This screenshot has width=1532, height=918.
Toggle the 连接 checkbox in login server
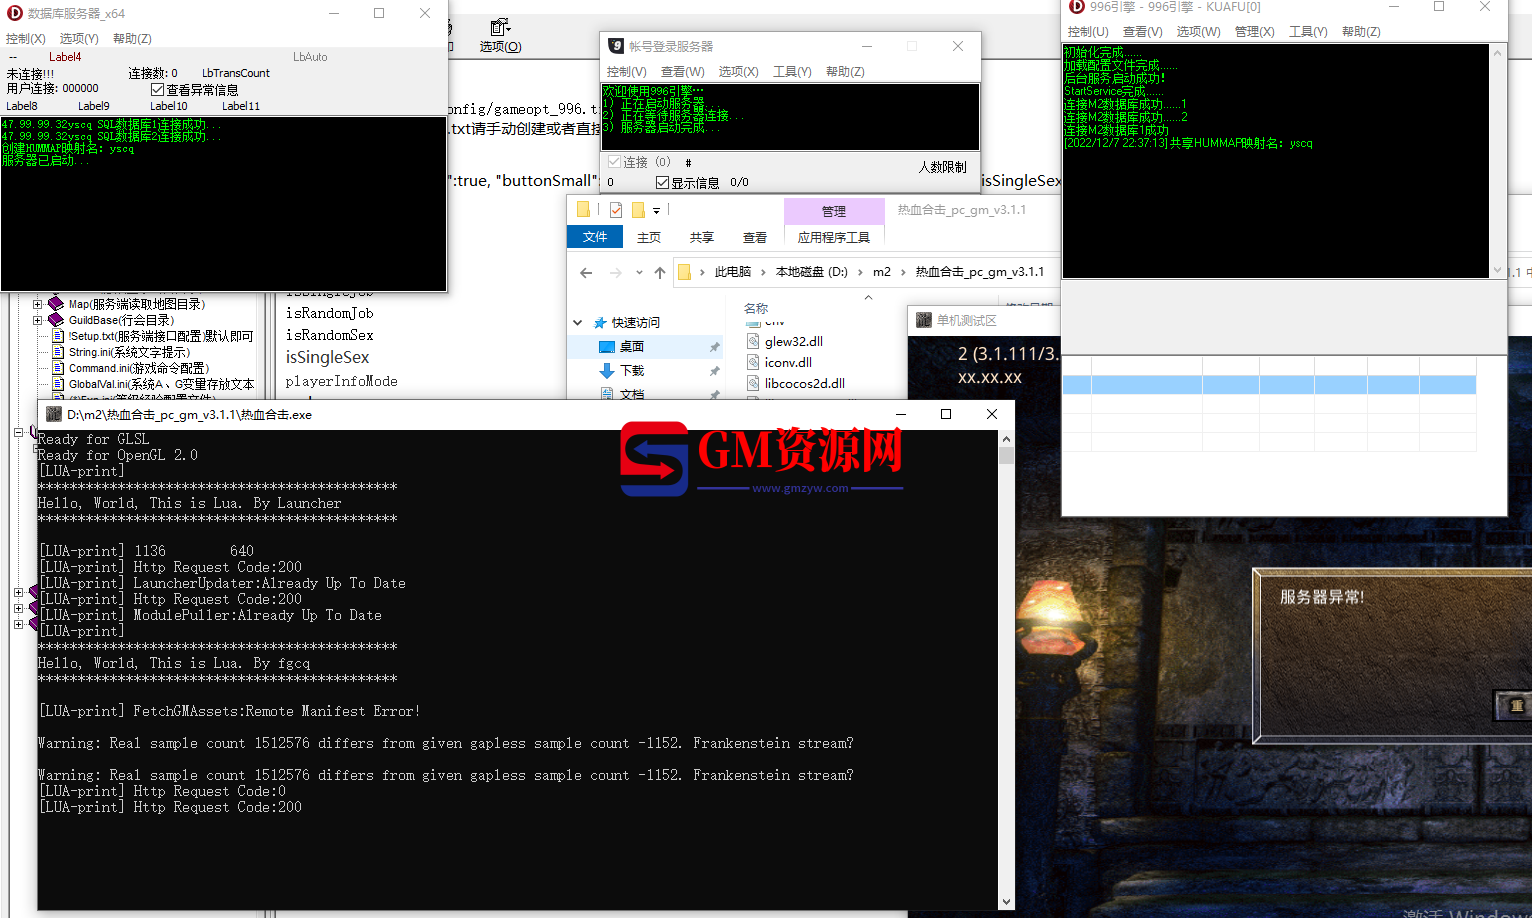[614, 162]
